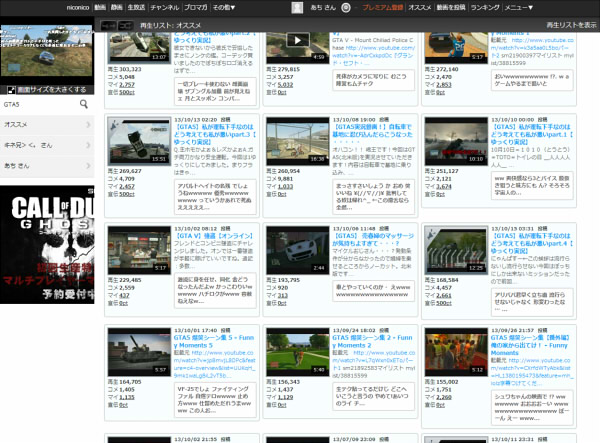This screenshot has width=600, height=443.
Task: Open title GTA5 爆笑シーン集 2 - Funny Moments 2
Action: click(372, 341)
